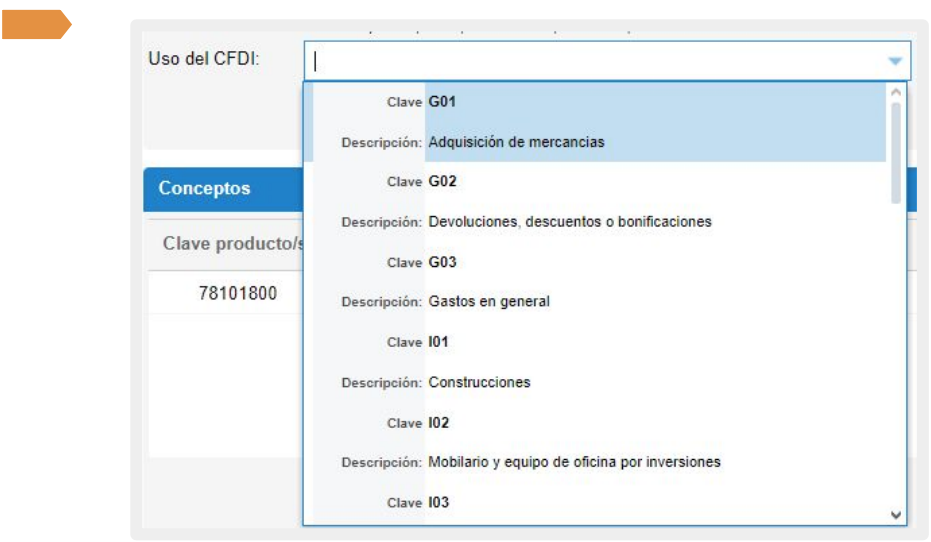Open the Conceptos section header
The image size is (931, 542).
coord(205,189)
